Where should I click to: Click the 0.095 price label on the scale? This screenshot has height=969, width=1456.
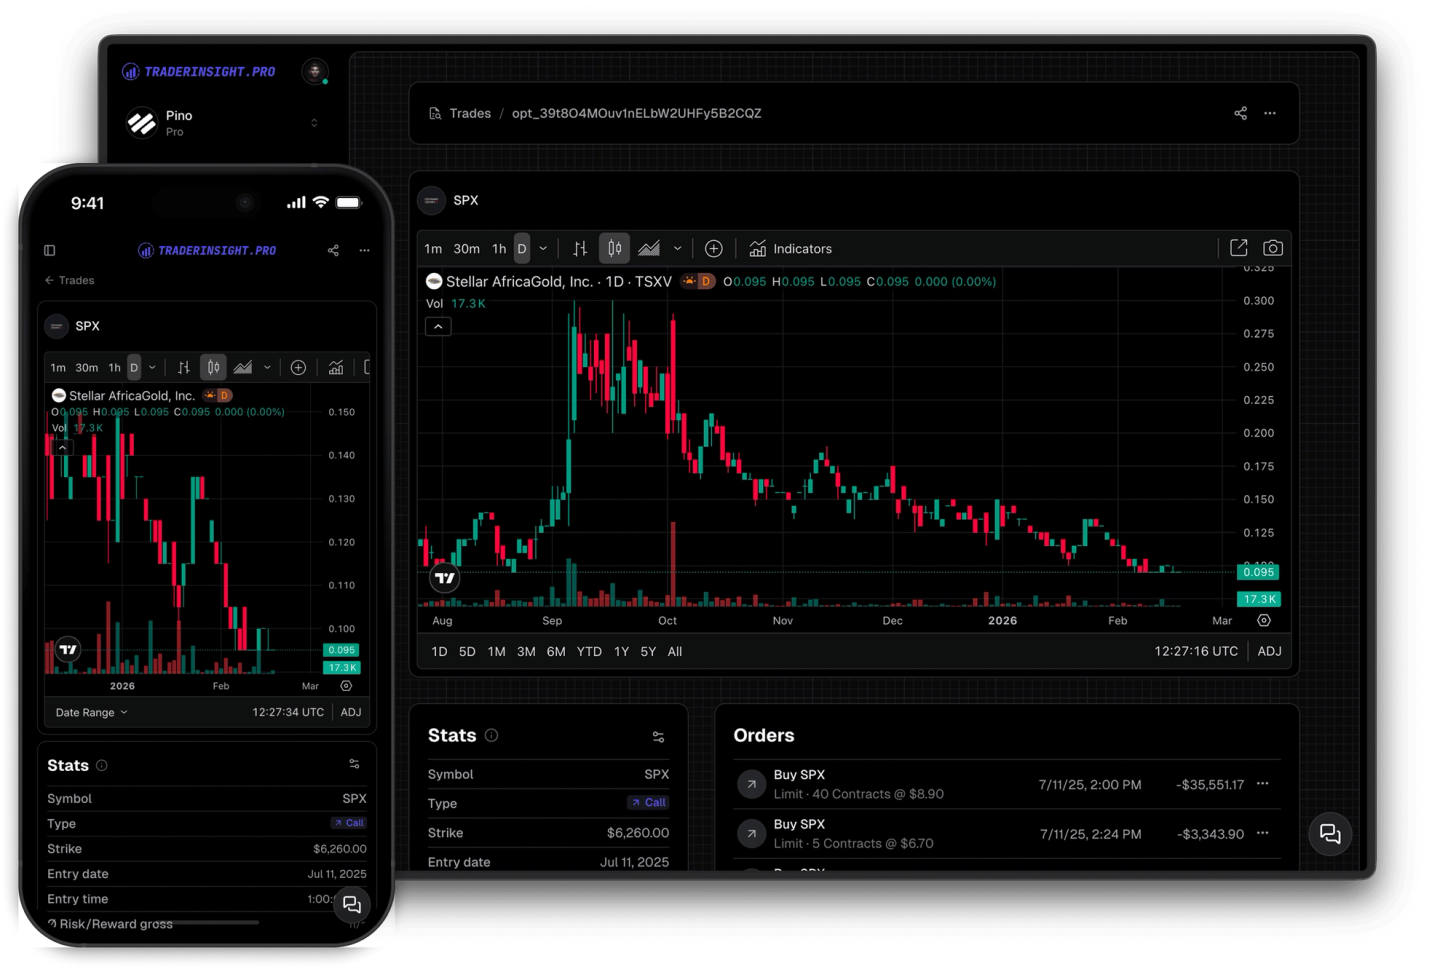pyautogui.click(x=1257, y=572)
